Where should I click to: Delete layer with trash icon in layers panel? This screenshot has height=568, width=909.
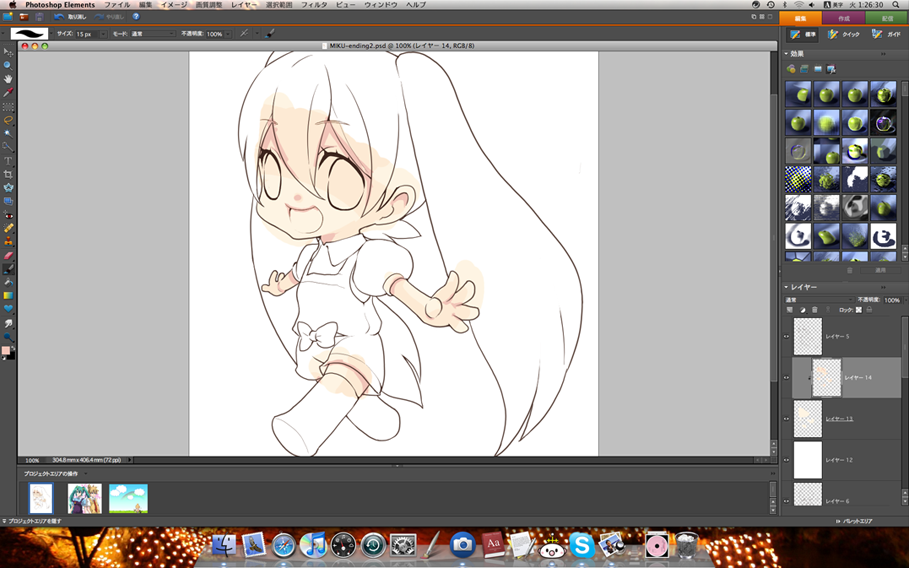(815, 310)
